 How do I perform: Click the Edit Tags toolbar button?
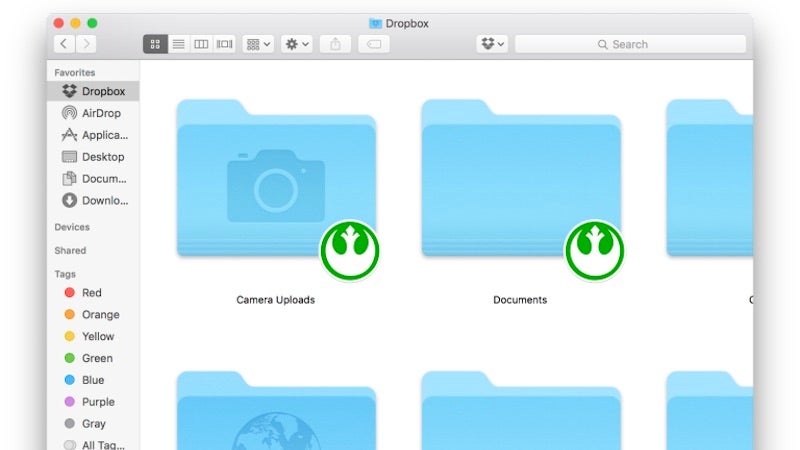[374, 44]
